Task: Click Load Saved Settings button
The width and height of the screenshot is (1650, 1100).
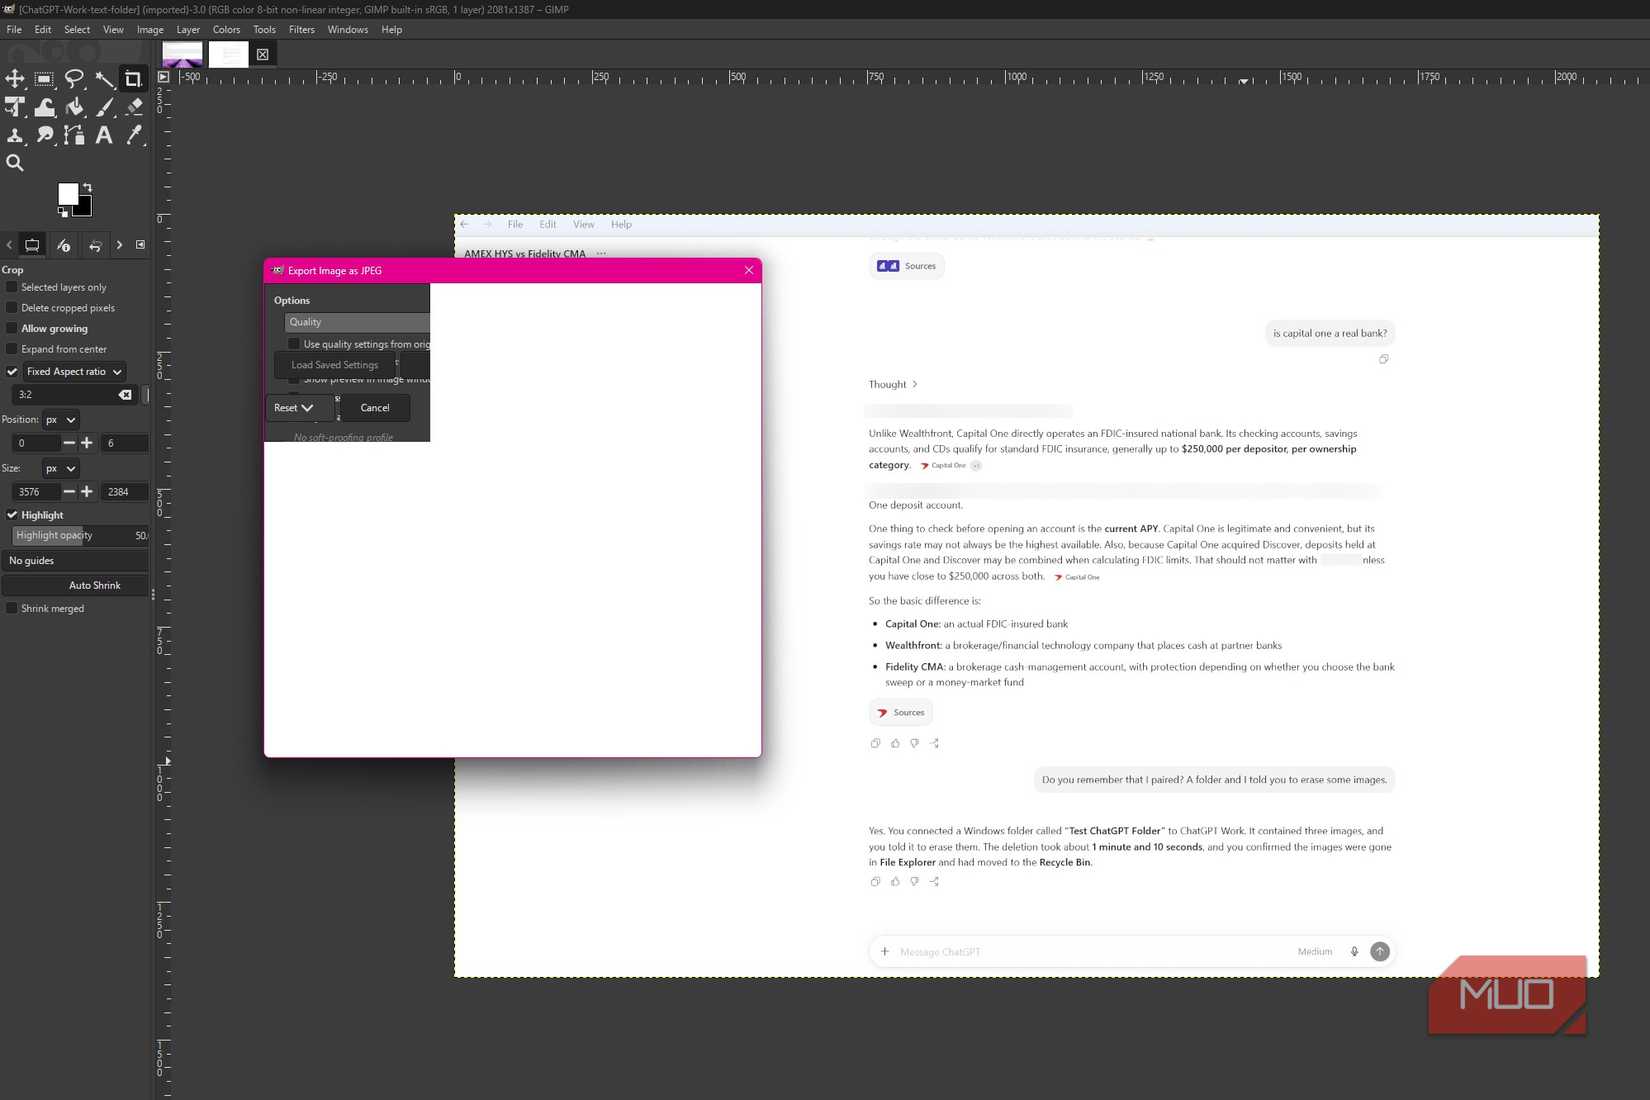Action: [335, 365]
